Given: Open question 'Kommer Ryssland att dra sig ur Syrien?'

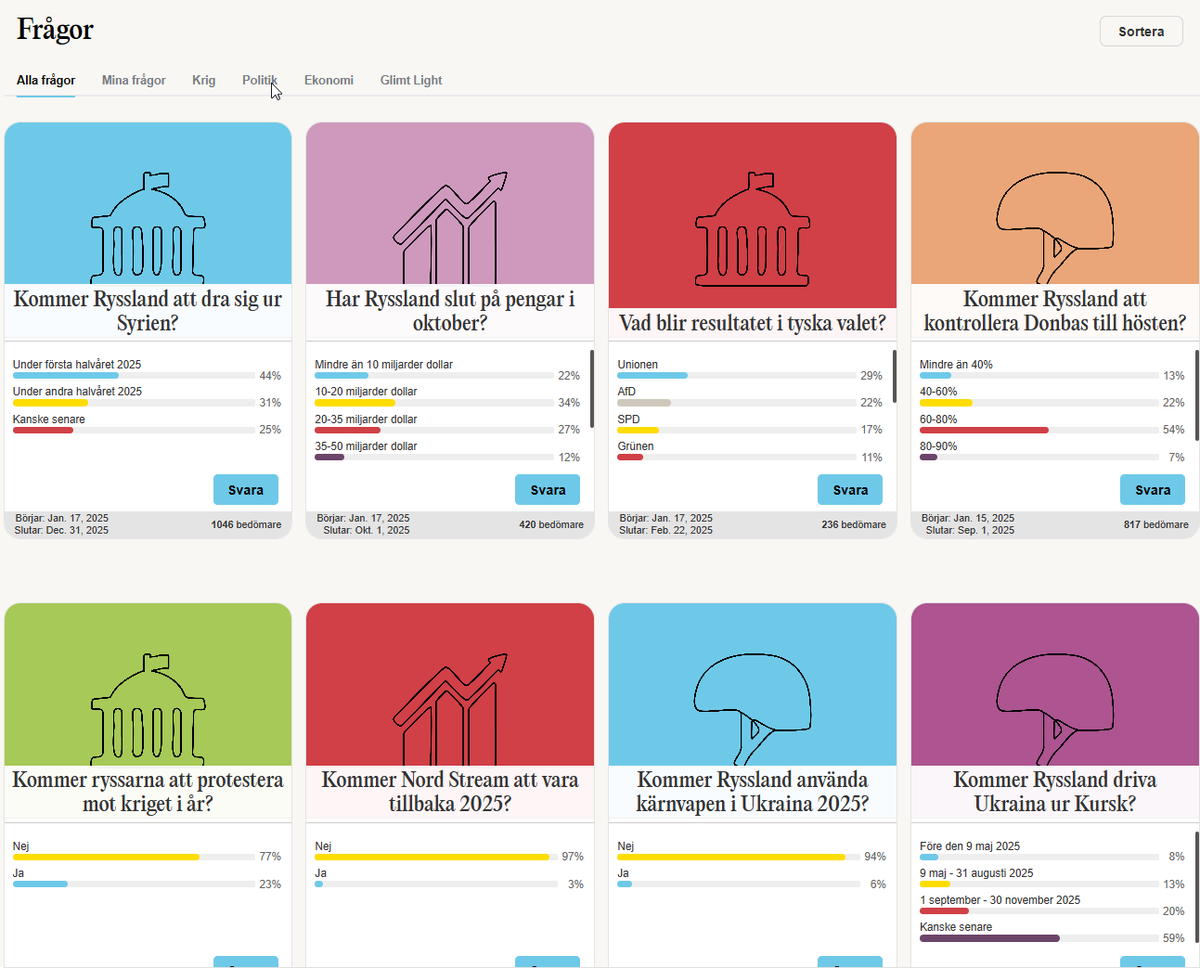Looking at the screenshot, I should (x=148, y=311).
